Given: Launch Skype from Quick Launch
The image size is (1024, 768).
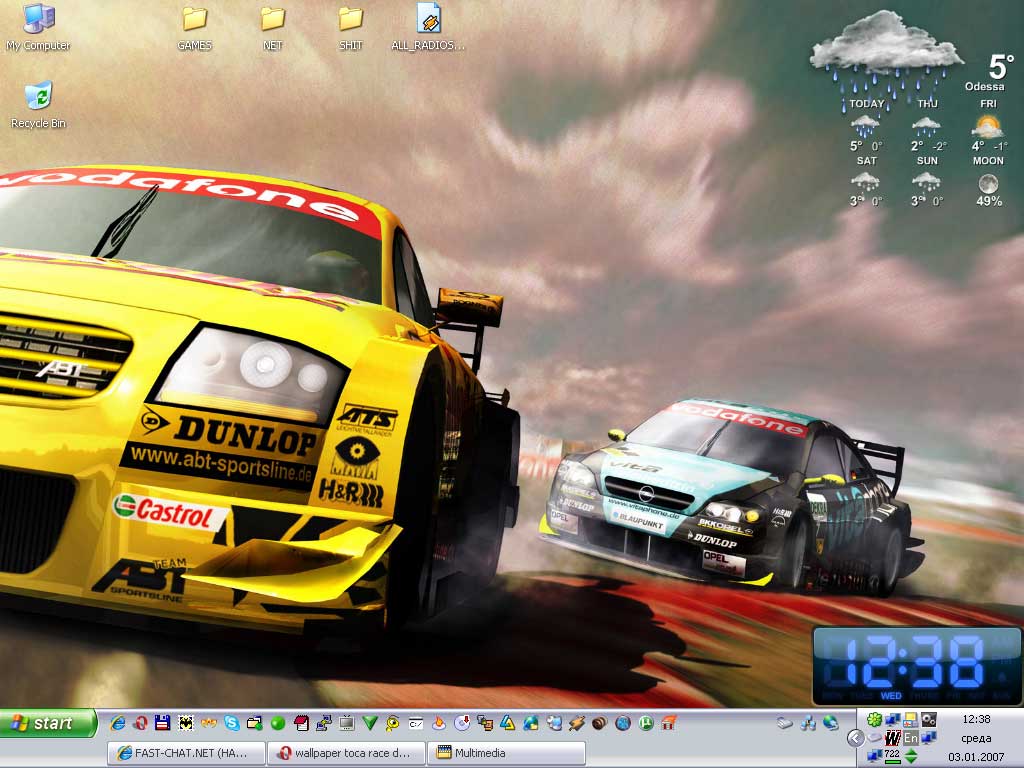Looking at the screenshot, I should [x=232, y=723].
